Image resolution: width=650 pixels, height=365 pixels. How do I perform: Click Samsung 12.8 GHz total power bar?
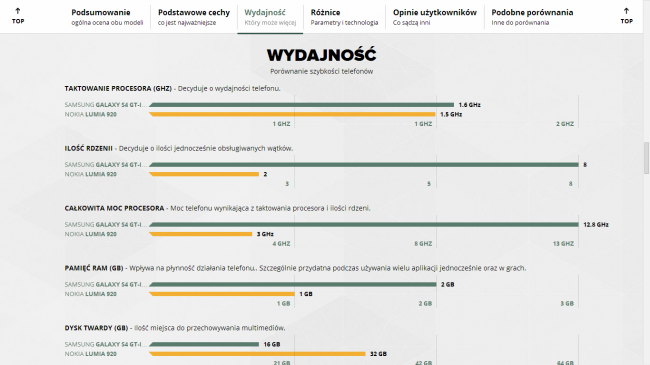(x=364, y=224)
